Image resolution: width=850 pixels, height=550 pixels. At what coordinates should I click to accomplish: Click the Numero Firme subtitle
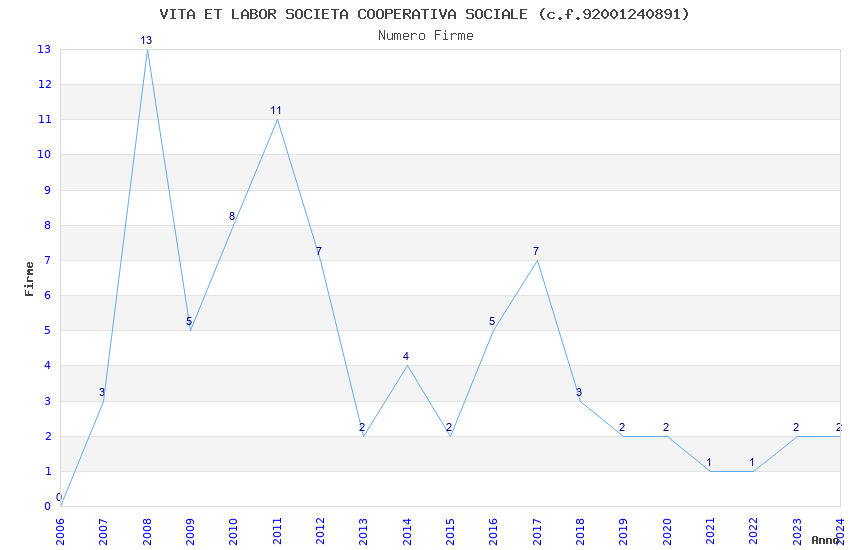click(x=426, y=36)
